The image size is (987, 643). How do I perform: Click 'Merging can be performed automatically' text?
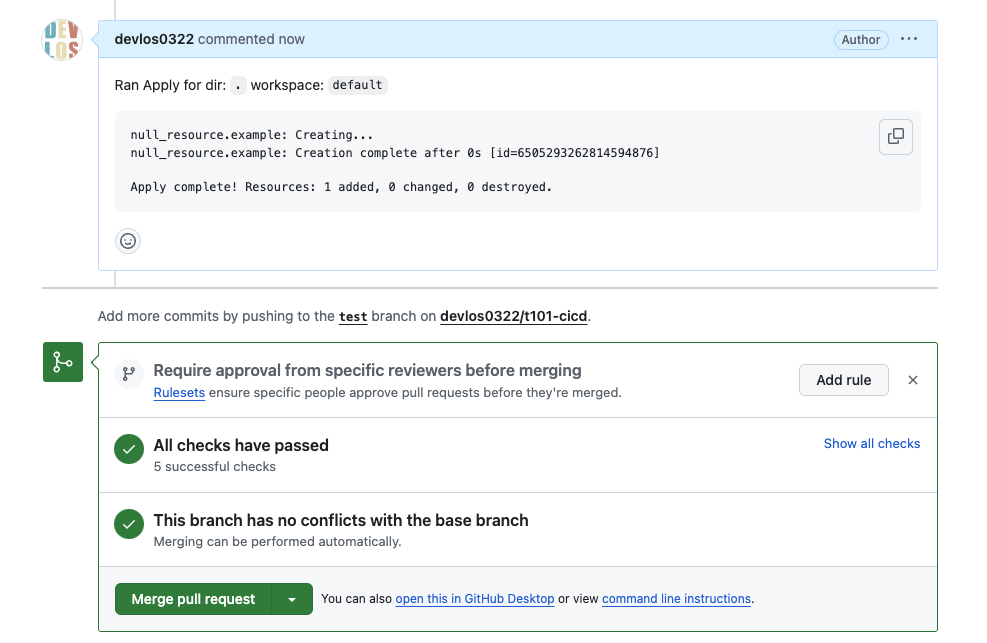278,542
